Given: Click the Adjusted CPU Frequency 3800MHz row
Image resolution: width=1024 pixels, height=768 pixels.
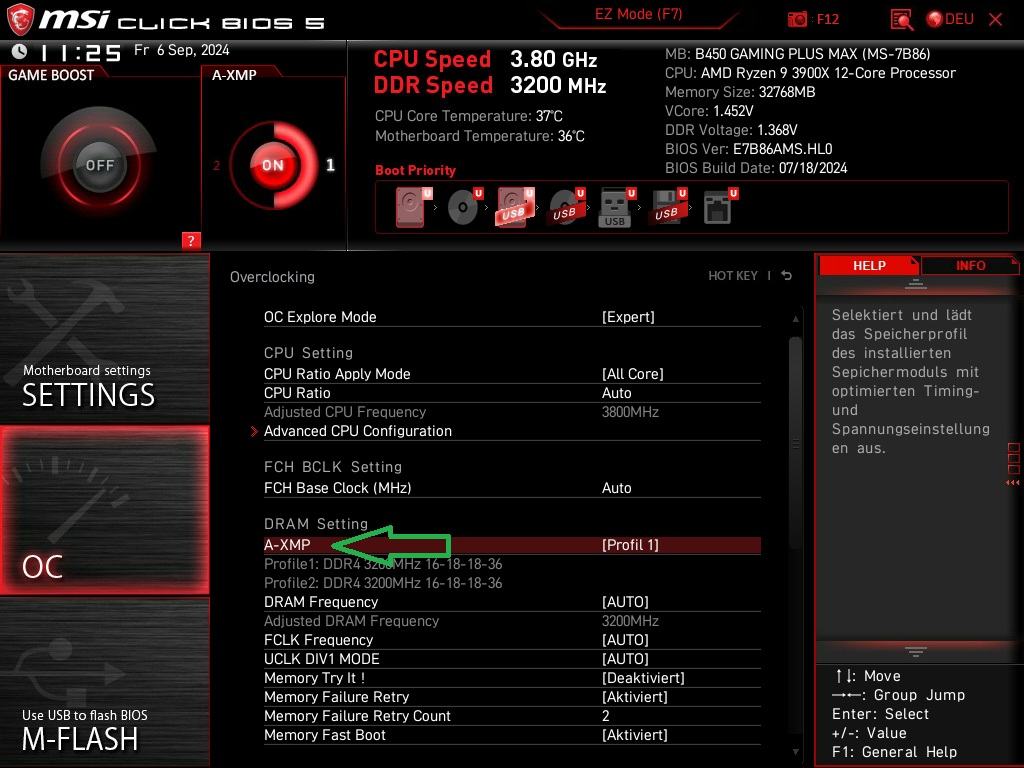Looking at the screenshot, I should pos(512,412).
